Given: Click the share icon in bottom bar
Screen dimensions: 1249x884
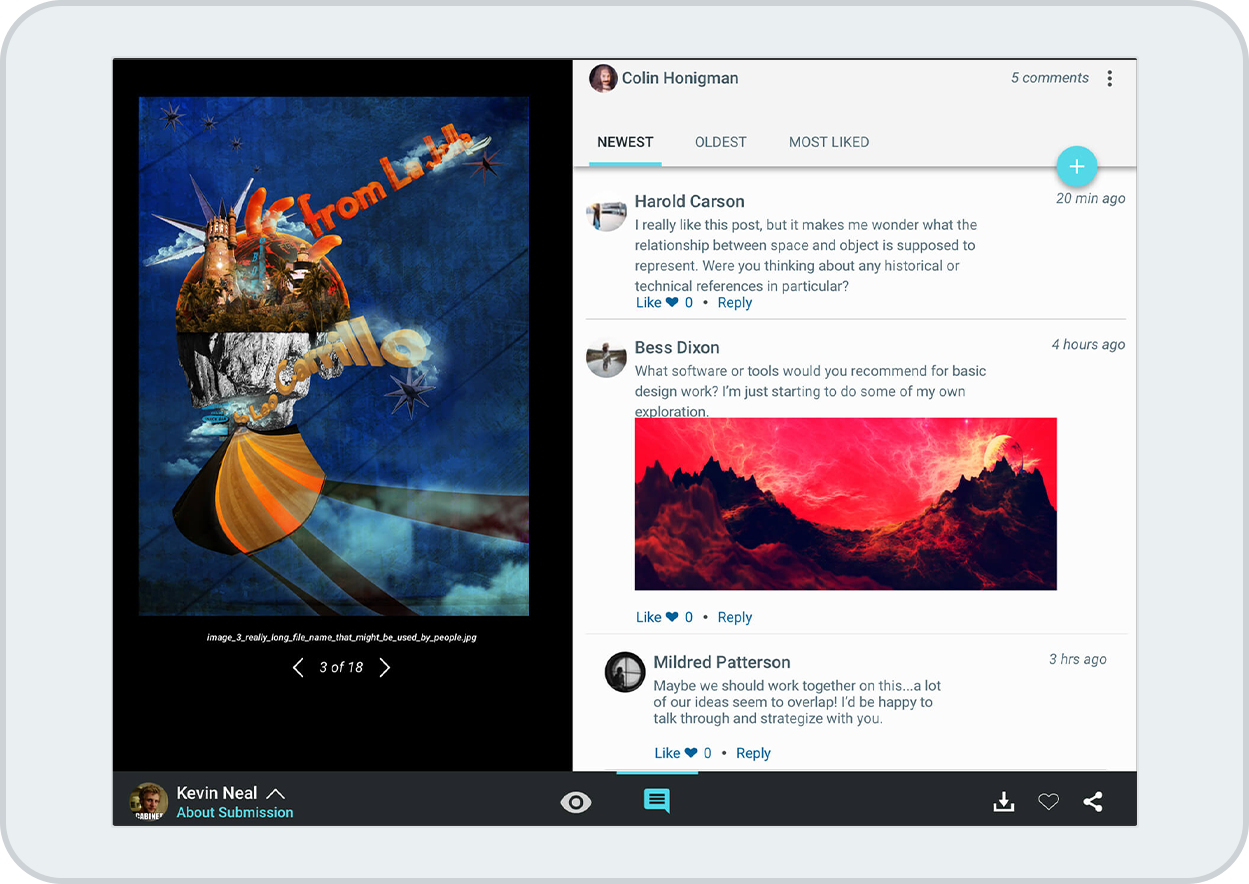Looking at the screenshot, I should click(x=1093, y=802).
